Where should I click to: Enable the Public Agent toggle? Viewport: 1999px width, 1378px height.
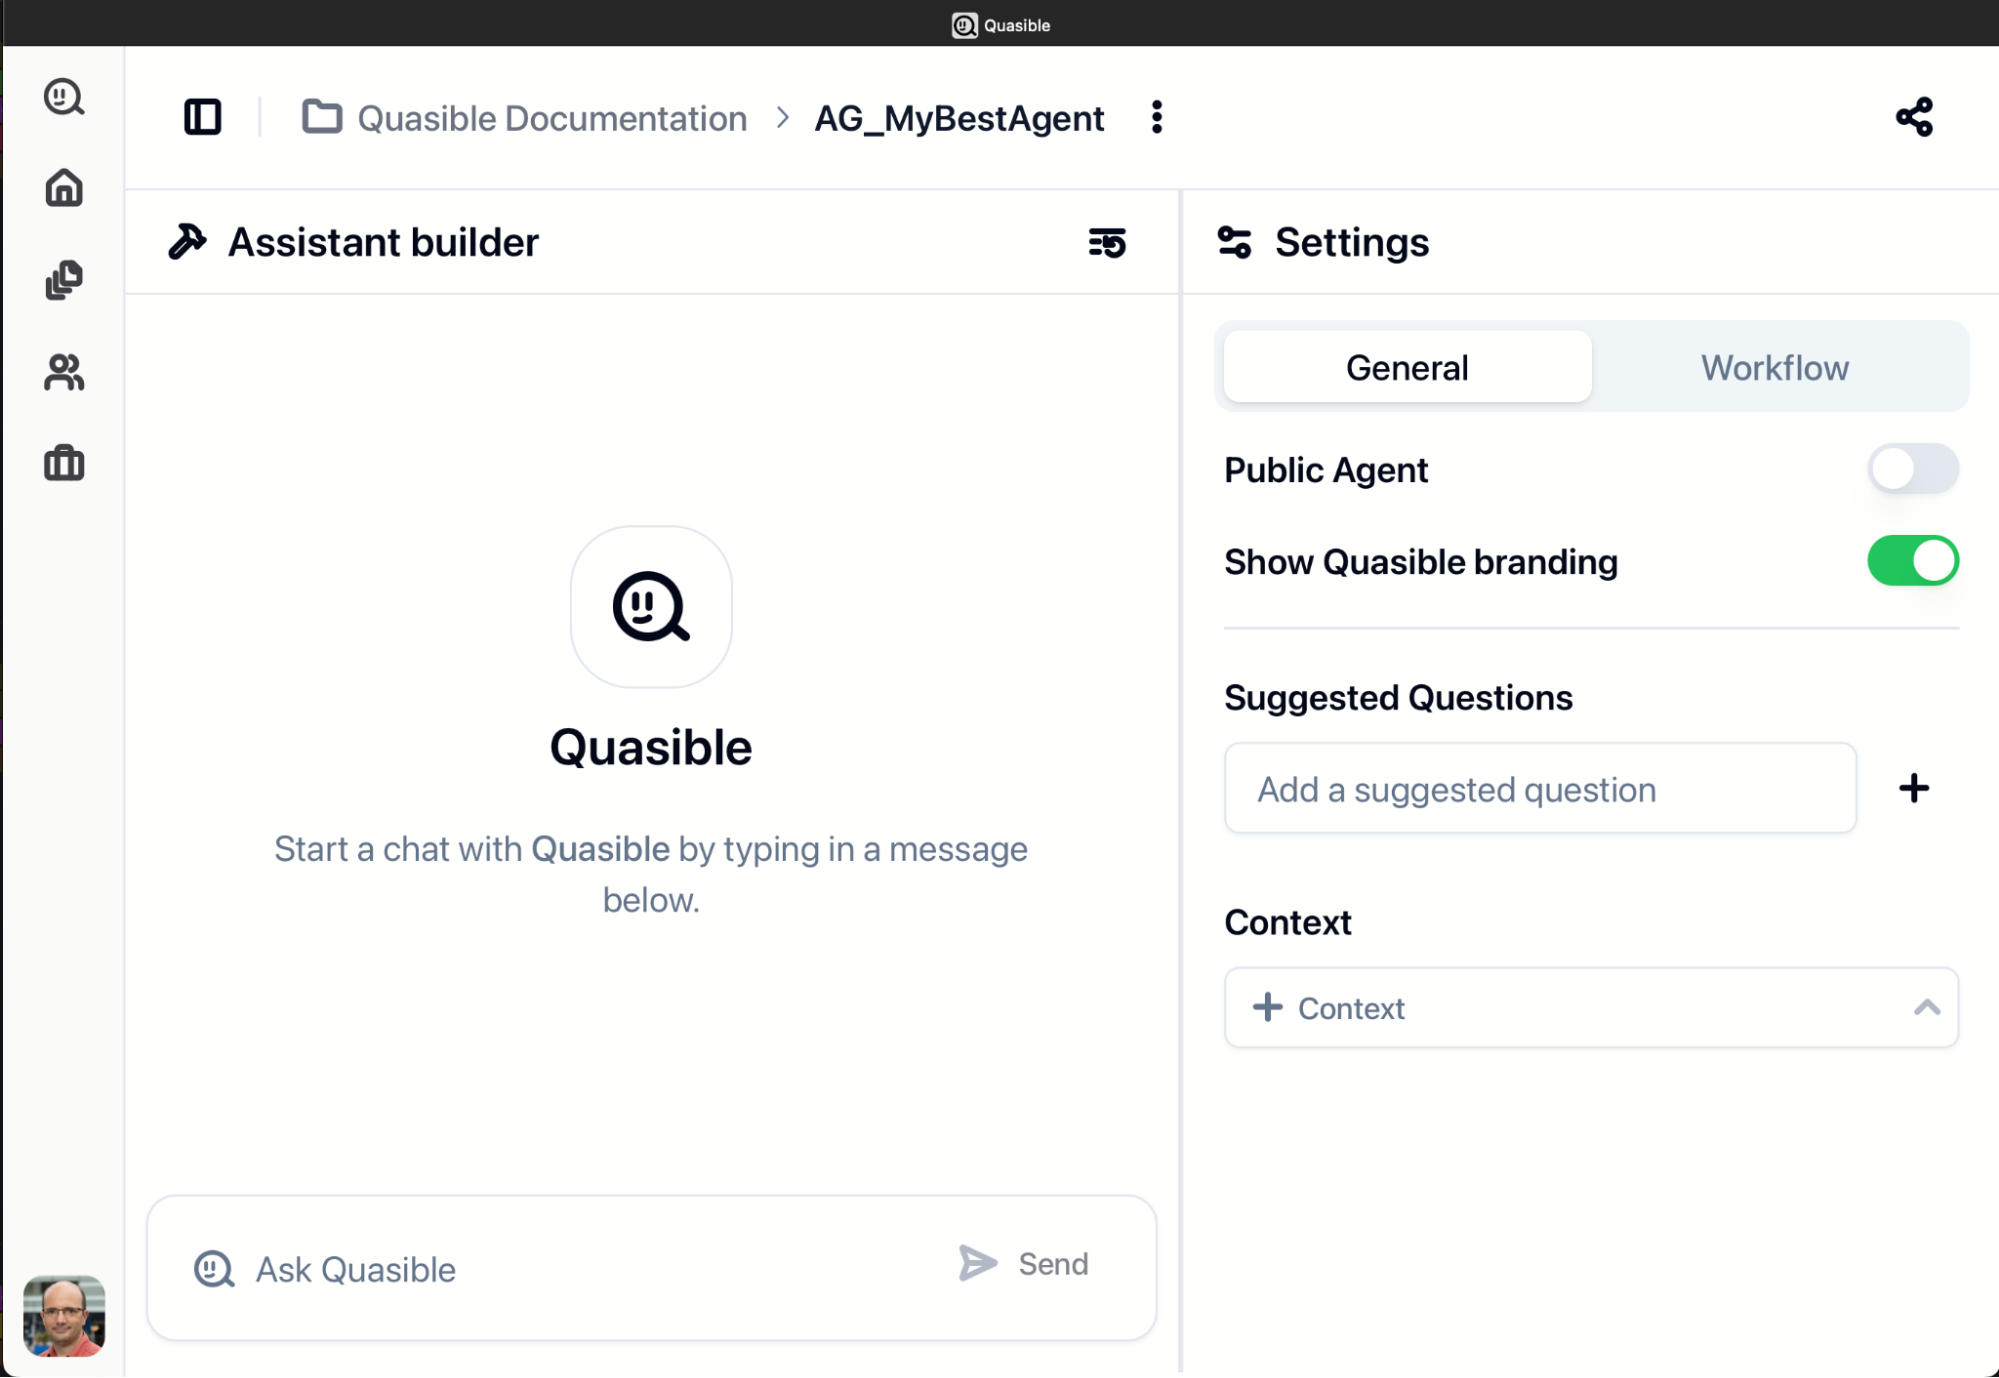(x=1912, y=469)
